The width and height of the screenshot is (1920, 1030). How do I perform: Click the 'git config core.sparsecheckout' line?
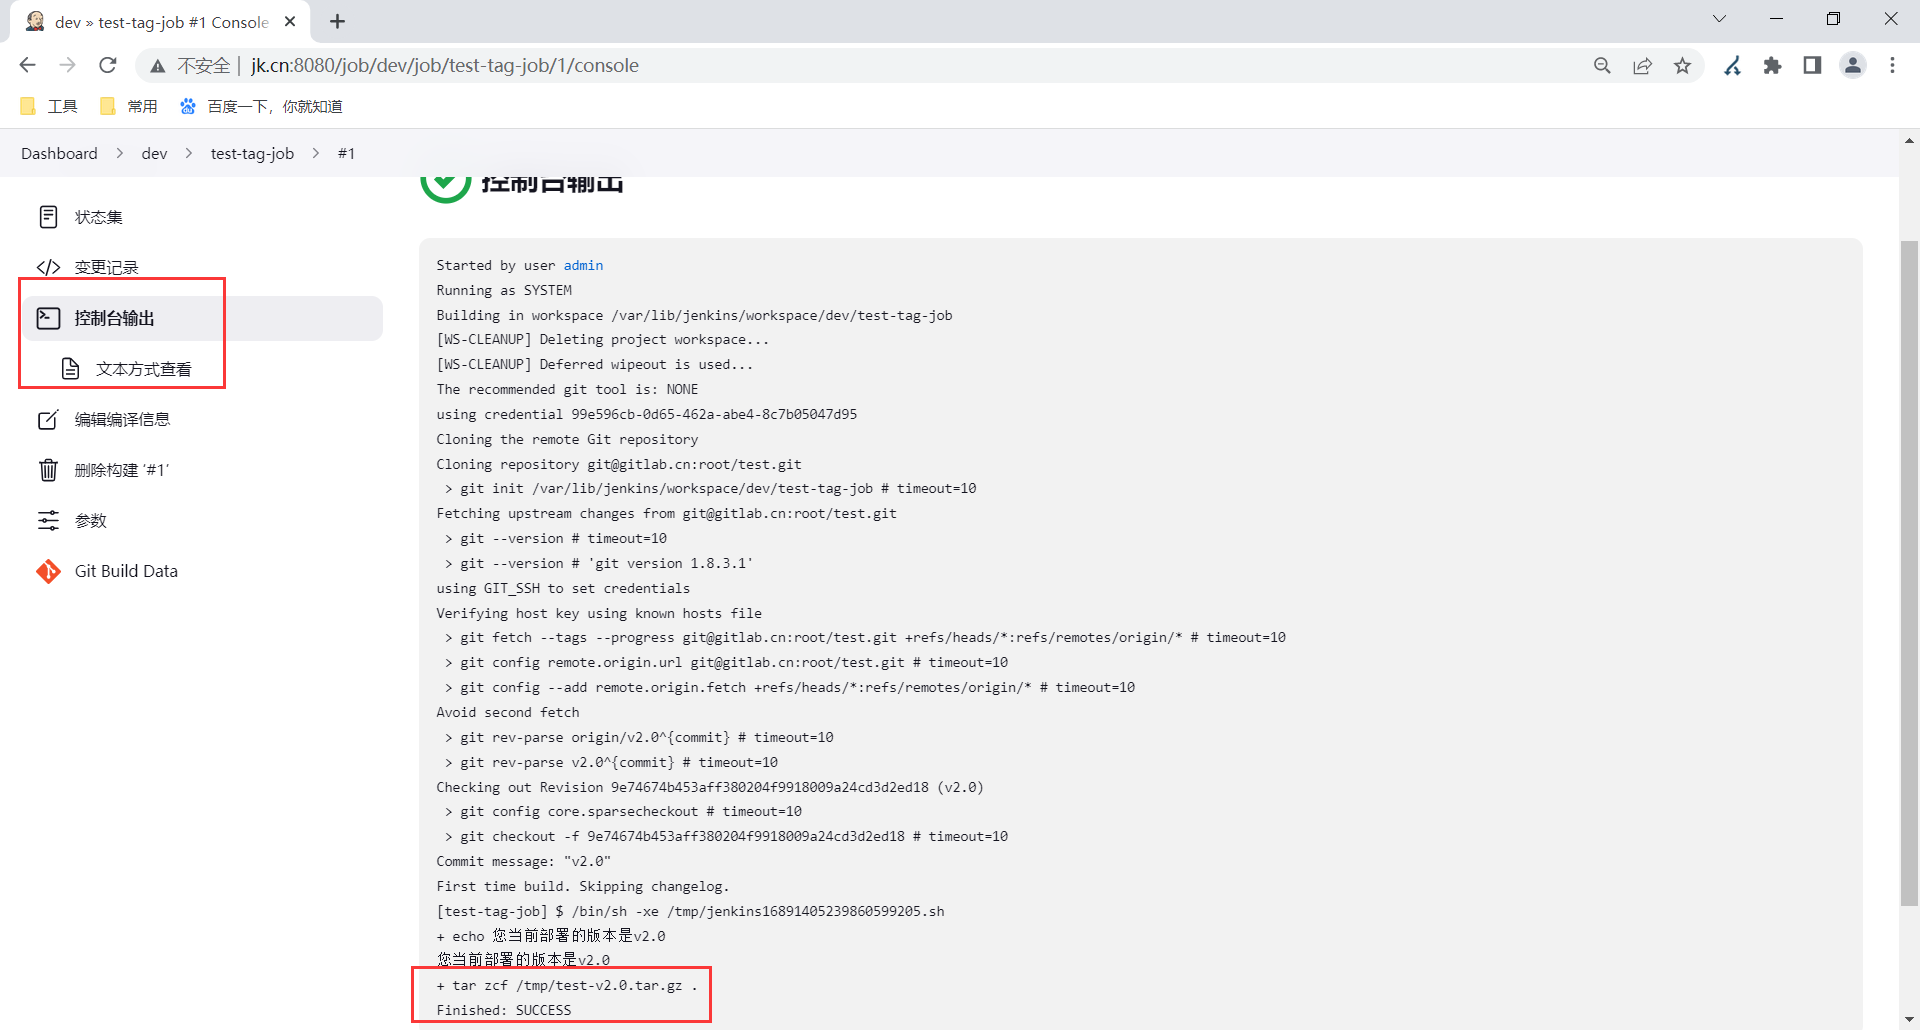tap(623, 811)
